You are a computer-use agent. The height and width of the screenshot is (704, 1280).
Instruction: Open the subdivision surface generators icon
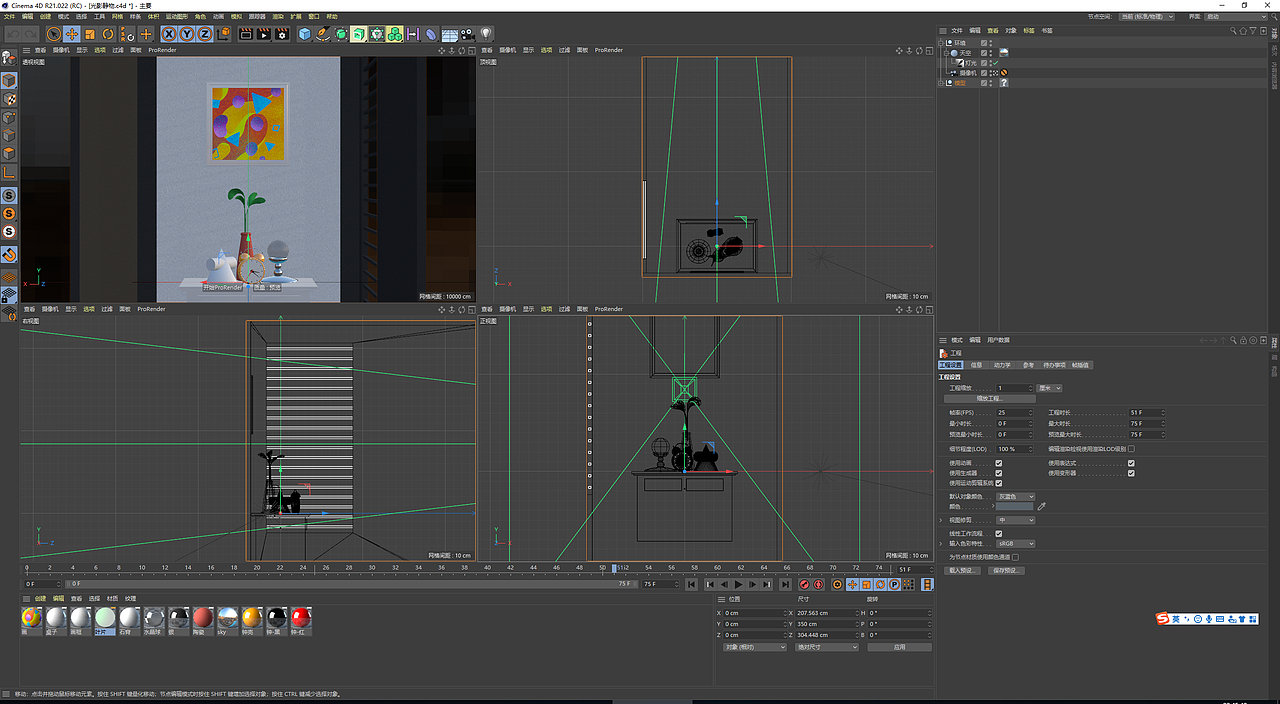(341, 34)
